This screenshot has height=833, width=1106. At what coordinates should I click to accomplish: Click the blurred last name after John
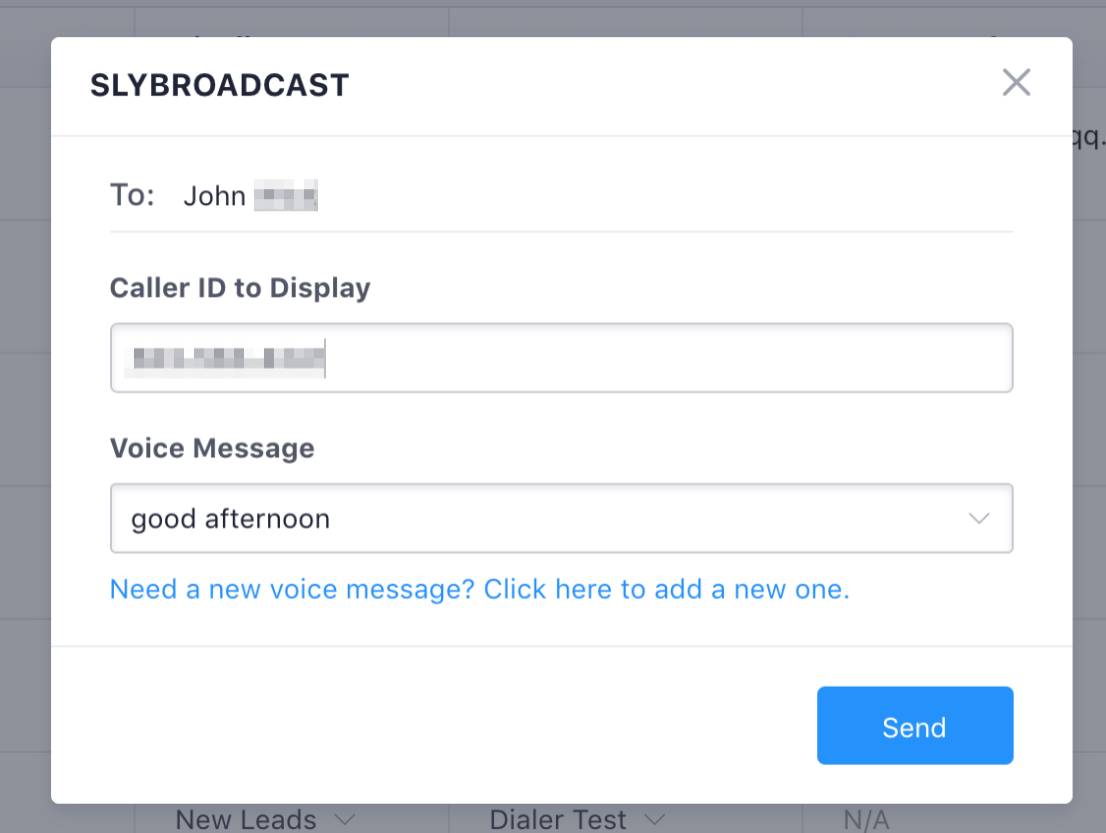pyautogui.click(x=285, y=196)
